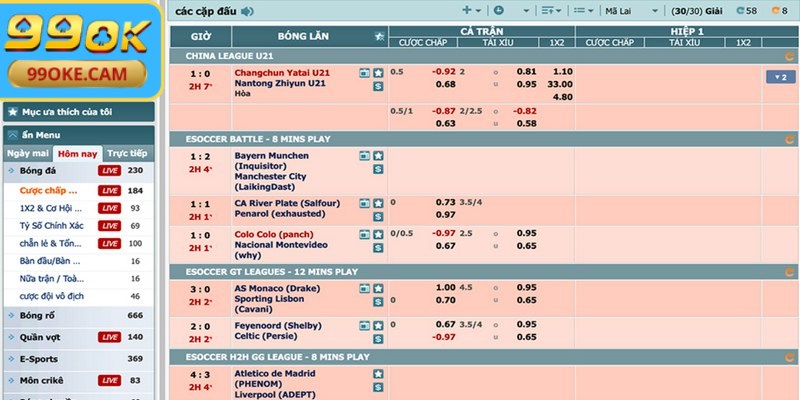
Task: Bet Changchun Yatai U21 handicap odds -0.92
Action: click(x=443, y=72)
